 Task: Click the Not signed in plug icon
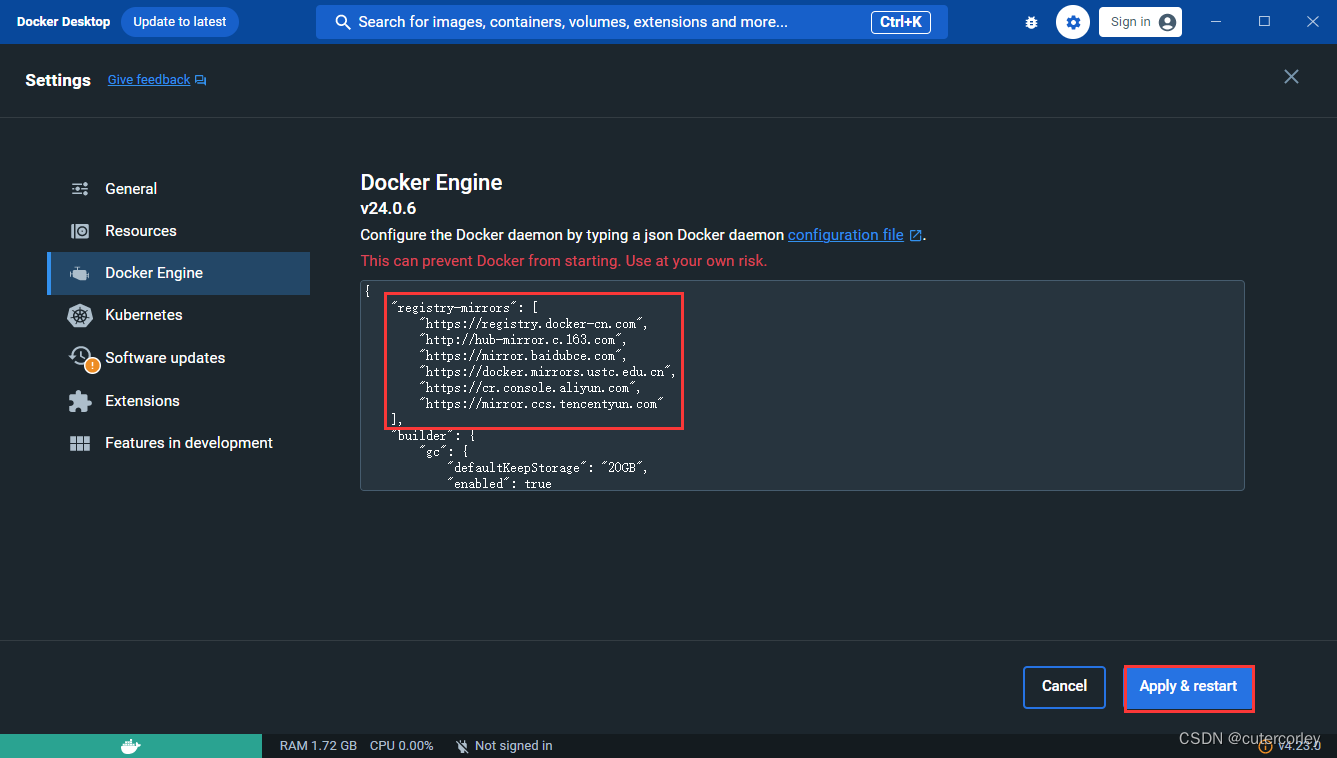pyautogui.click(x=462, y=746)
